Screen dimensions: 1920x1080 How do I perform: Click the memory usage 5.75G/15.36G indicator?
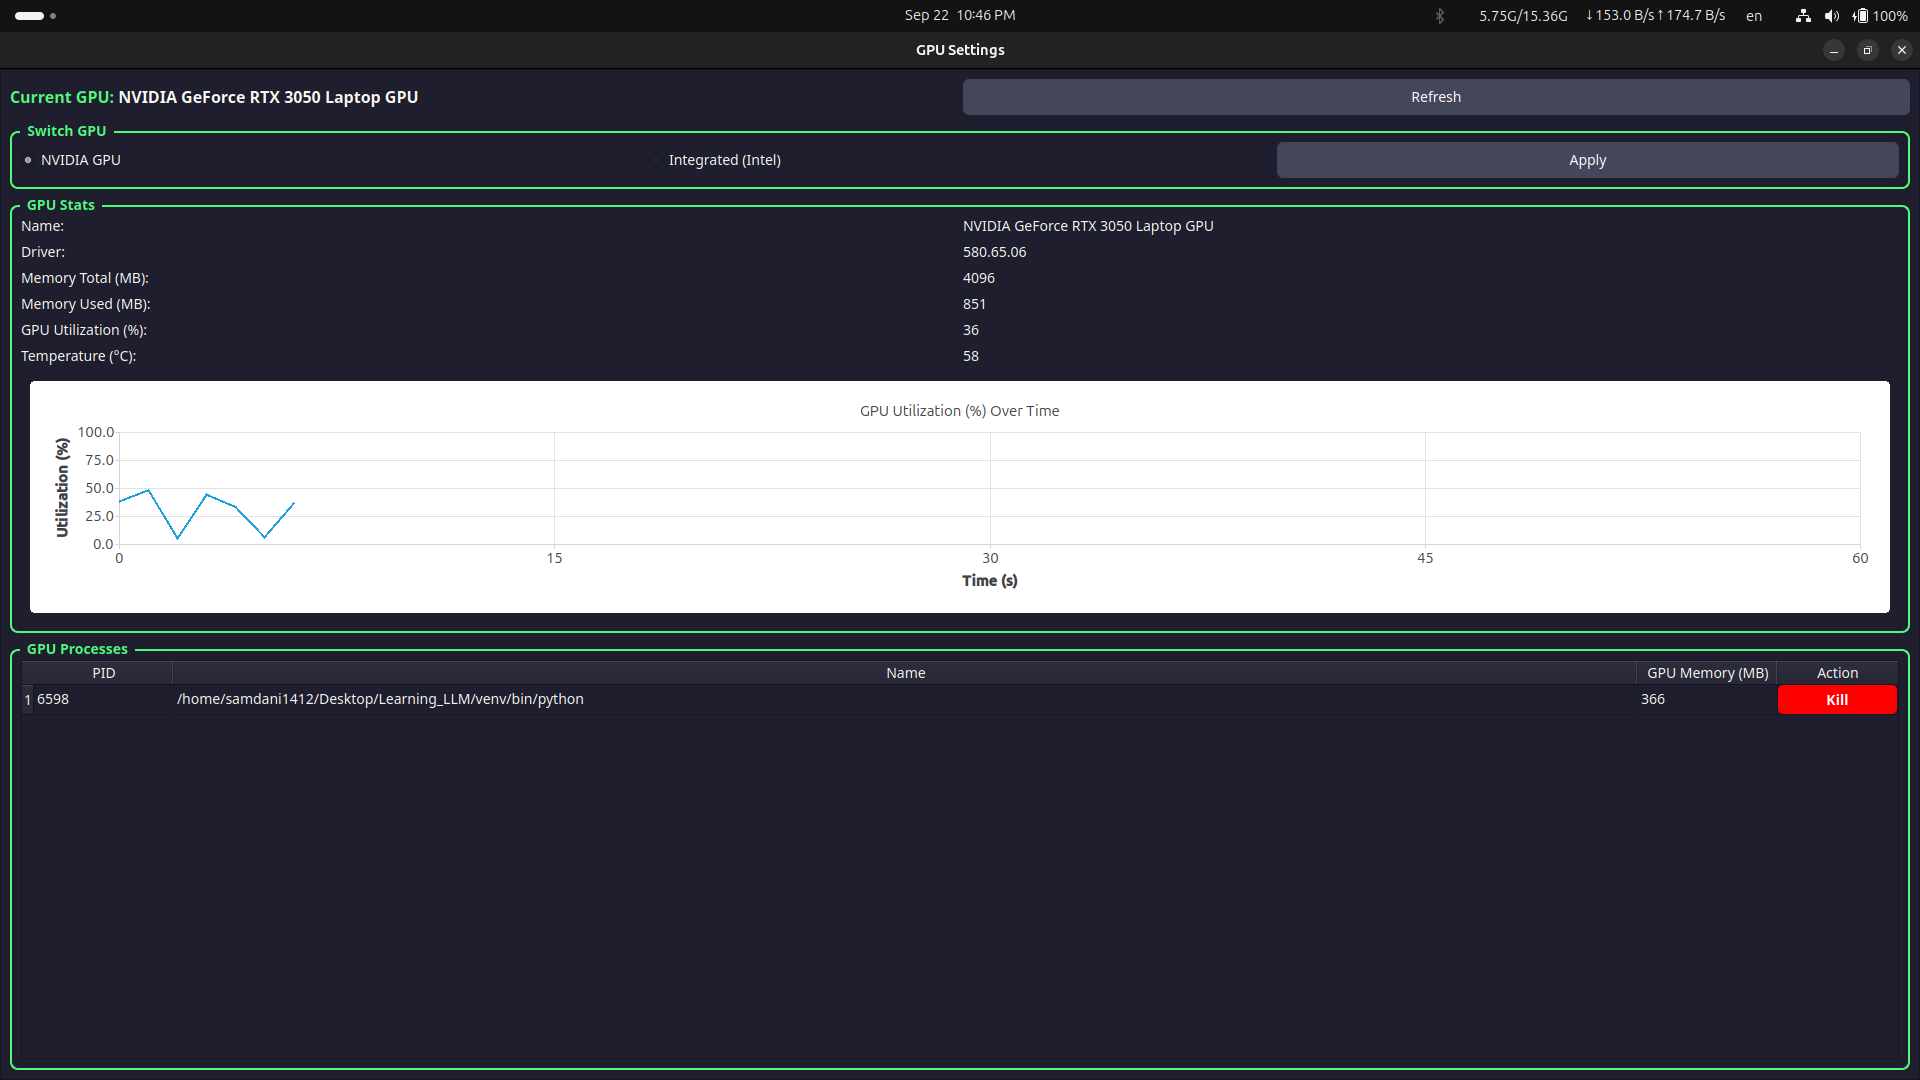[1523, 16]
